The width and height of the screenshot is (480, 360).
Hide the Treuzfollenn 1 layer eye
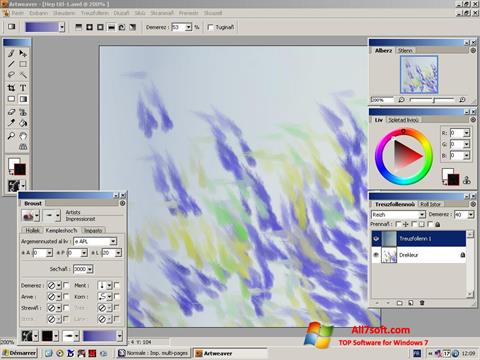tap(376, 239)
